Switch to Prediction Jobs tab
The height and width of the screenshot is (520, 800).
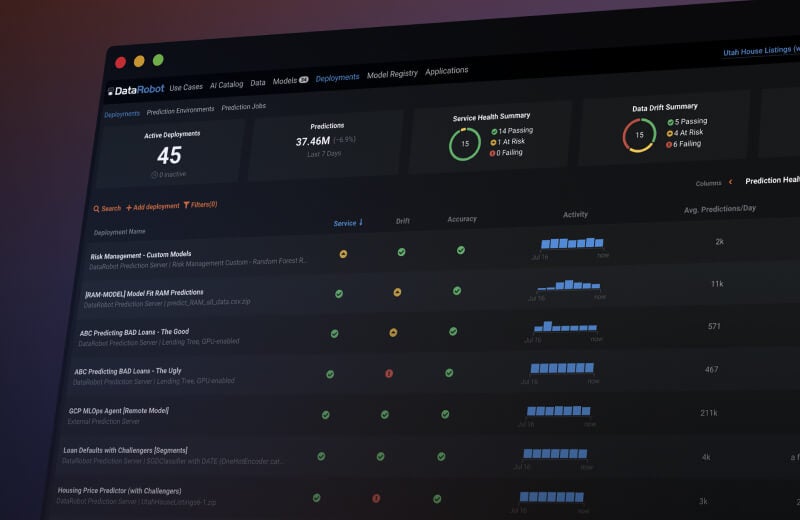[x=243, y=107]
